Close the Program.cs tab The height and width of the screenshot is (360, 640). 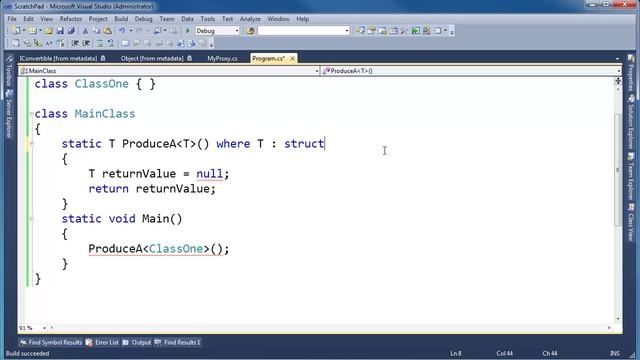[292, 58]
